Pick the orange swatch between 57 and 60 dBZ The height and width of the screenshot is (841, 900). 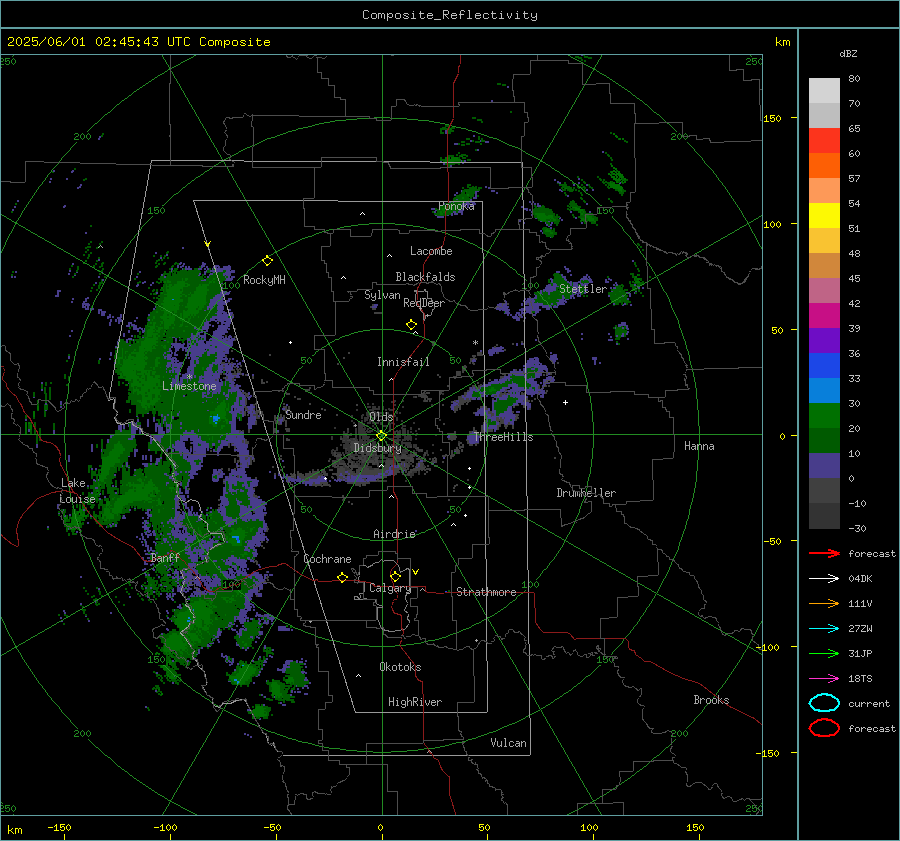[x=824, y=166]
